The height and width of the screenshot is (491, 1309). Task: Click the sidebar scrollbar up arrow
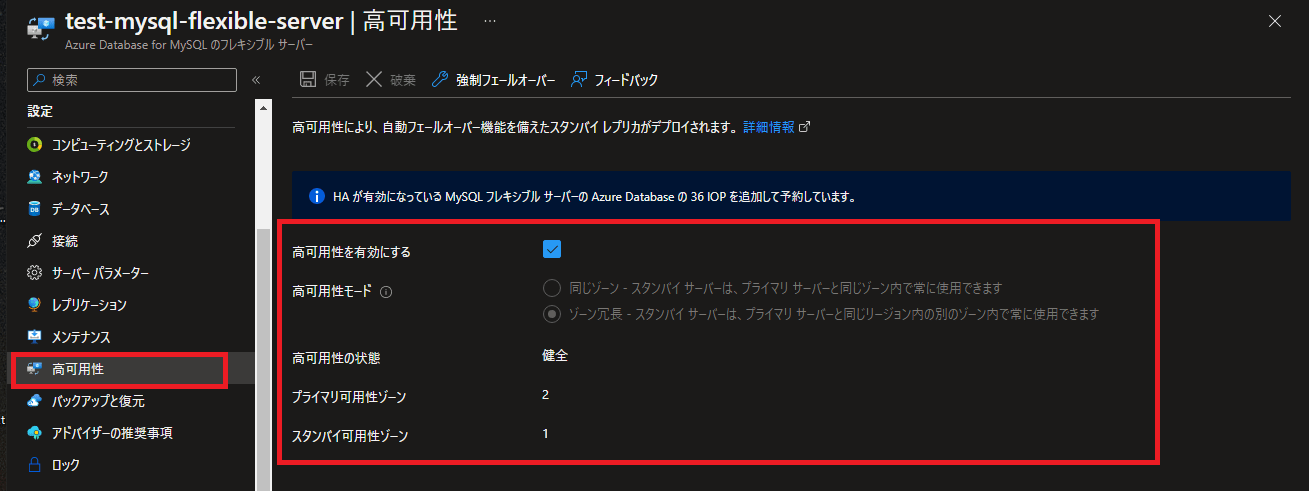(x=264, y=107)
